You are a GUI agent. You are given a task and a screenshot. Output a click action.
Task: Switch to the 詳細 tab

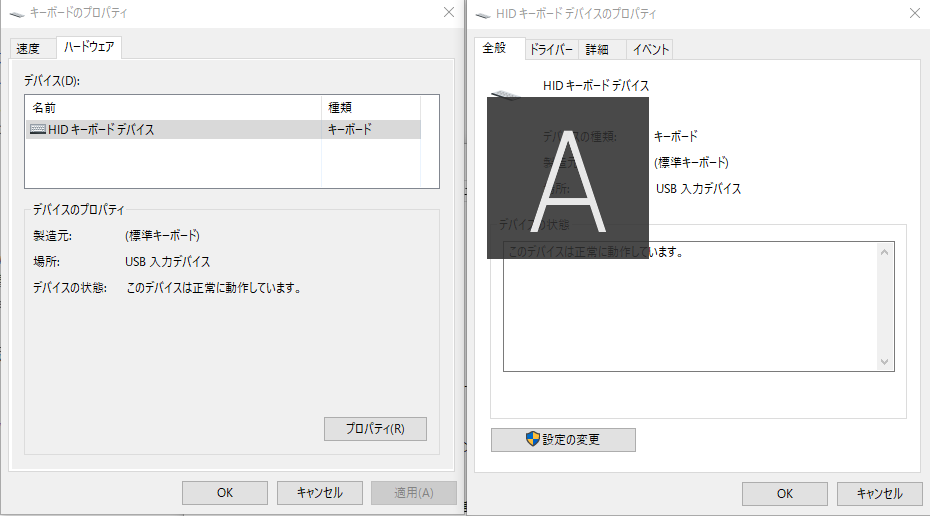(597, 49)
